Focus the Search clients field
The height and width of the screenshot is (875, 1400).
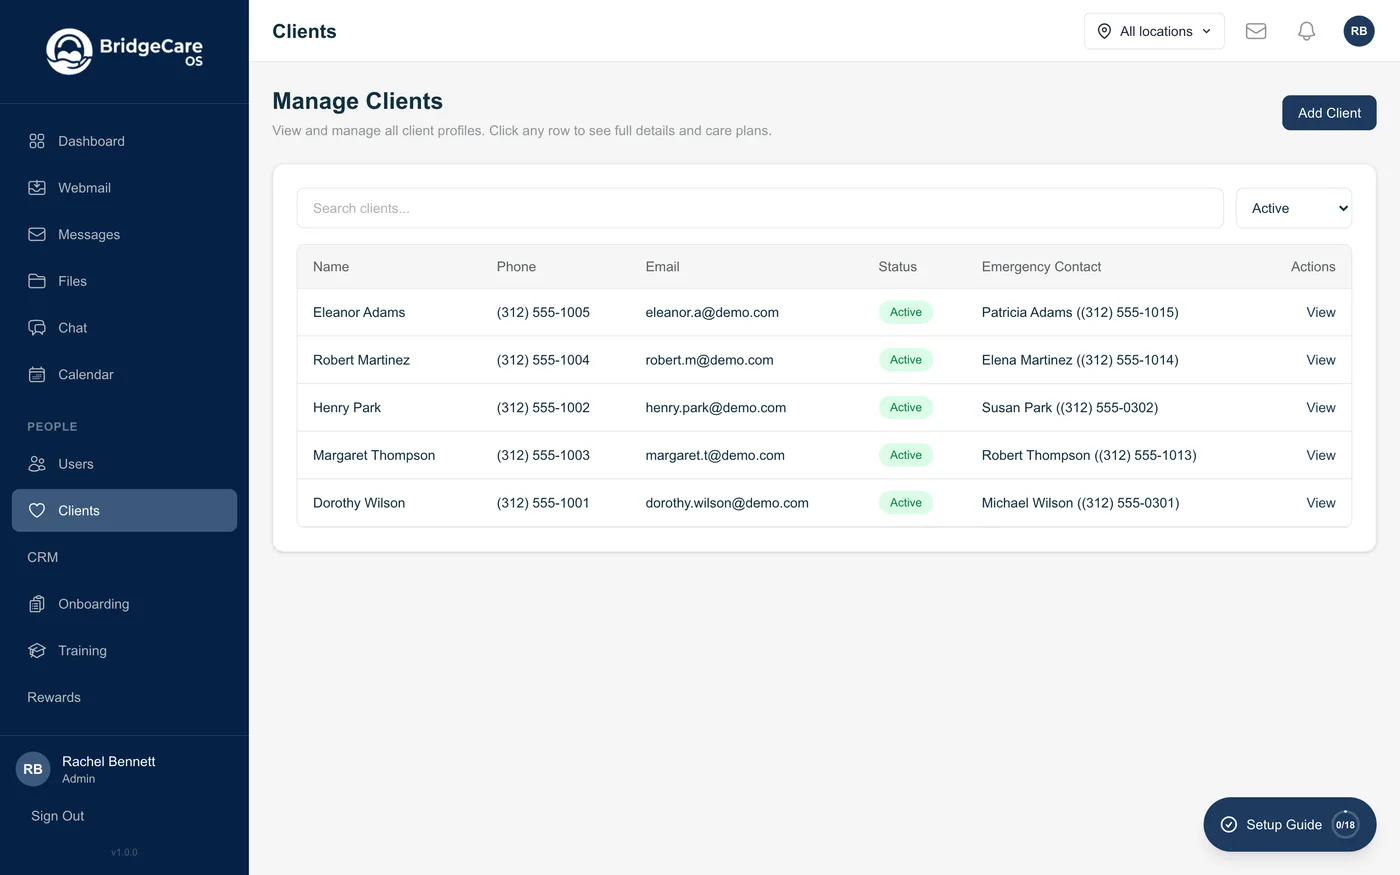(760, 208)
